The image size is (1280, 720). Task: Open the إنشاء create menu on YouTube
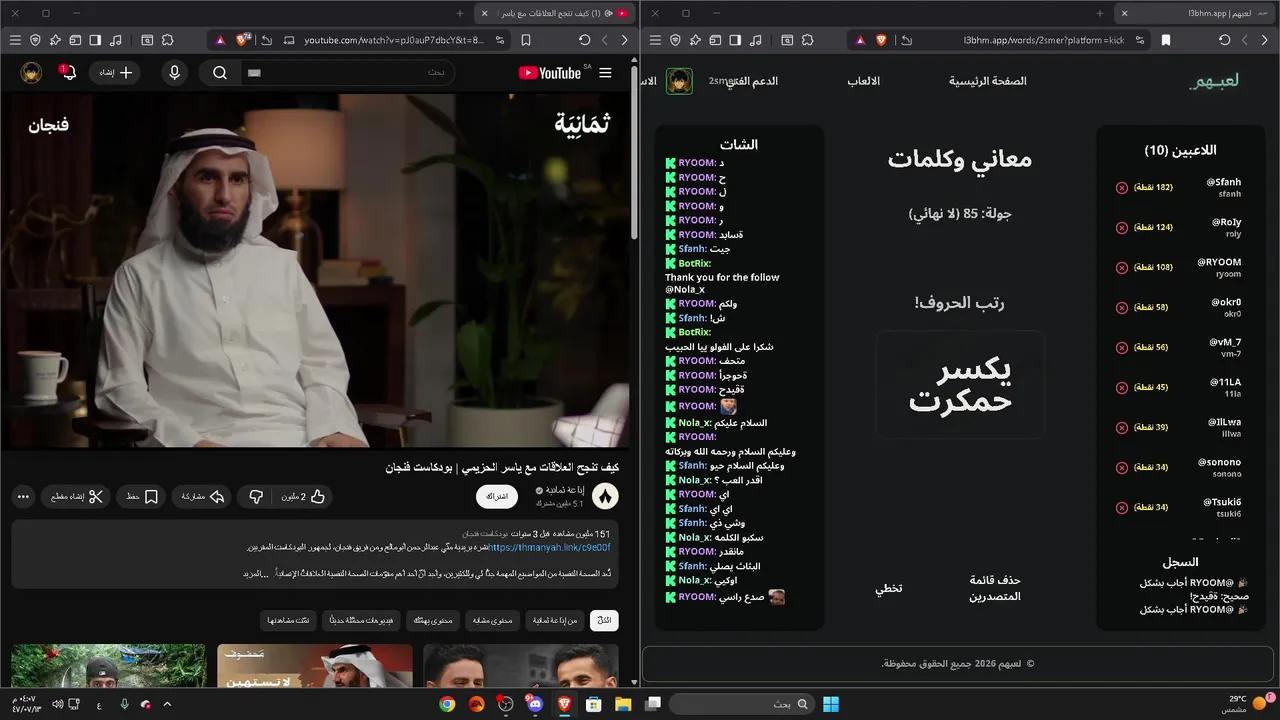point(115,73)
